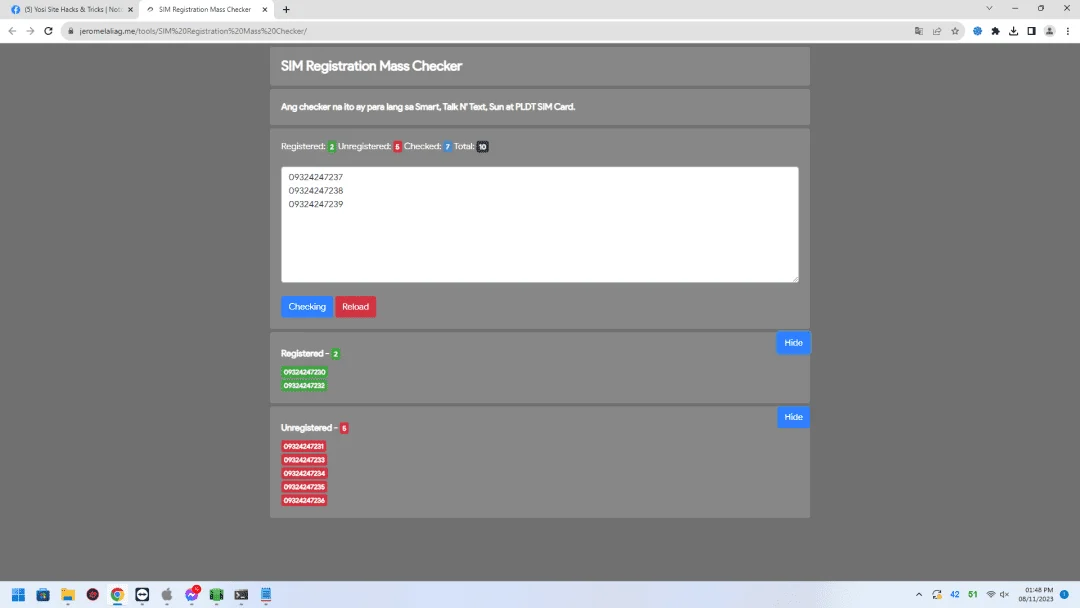Screen dimensions: 1080x608
Task: Open the Extensions puzzle icon
Action: pyautogui.click(x=995, y=31)
